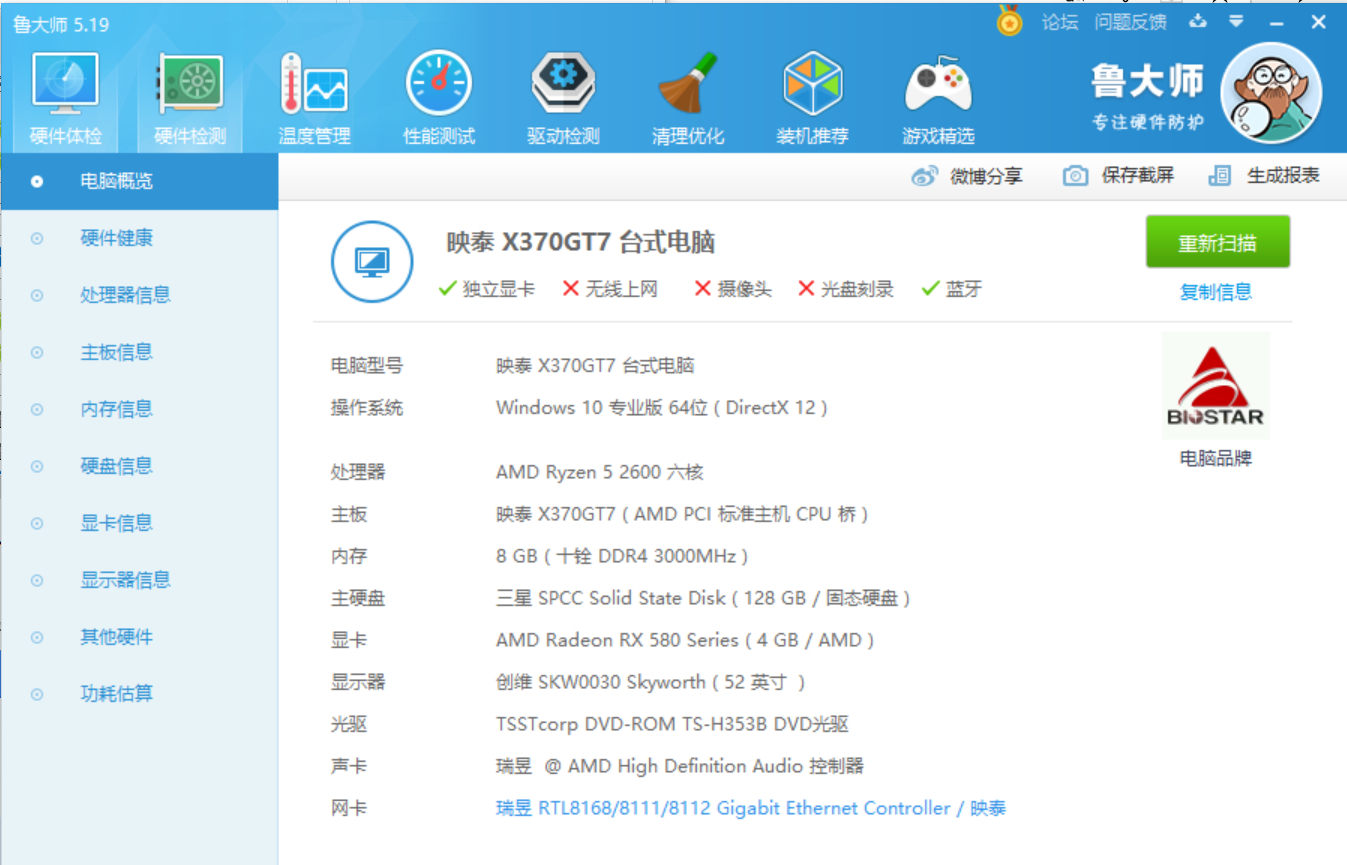Click the BIOSTAR brand logo
1347x865 pixels.
(x=1216, y=386)
